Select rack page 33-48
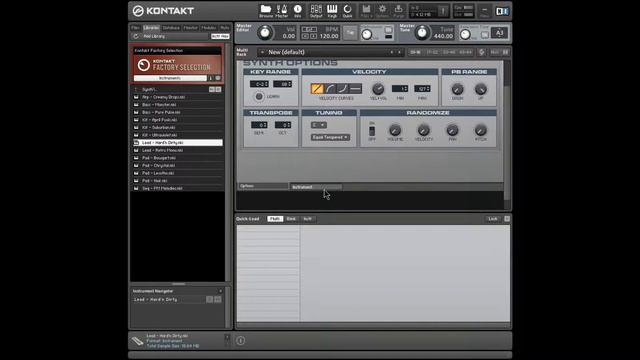640x360 pixels. 449,52
